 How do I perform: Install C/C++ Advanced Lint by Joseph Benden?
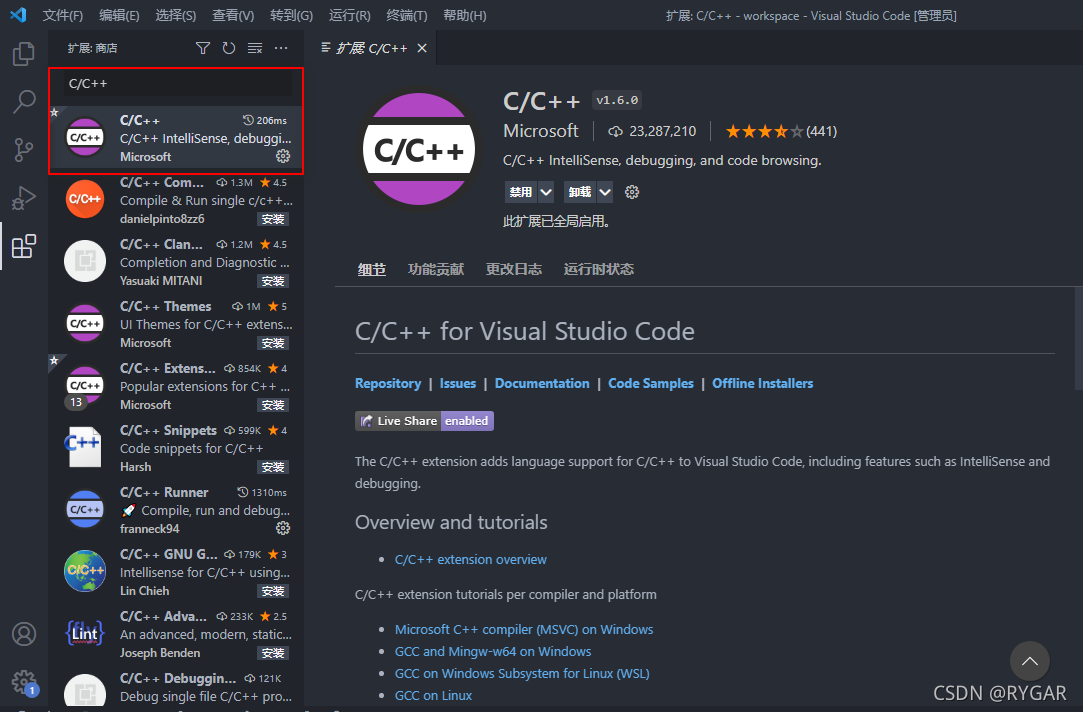273,653
